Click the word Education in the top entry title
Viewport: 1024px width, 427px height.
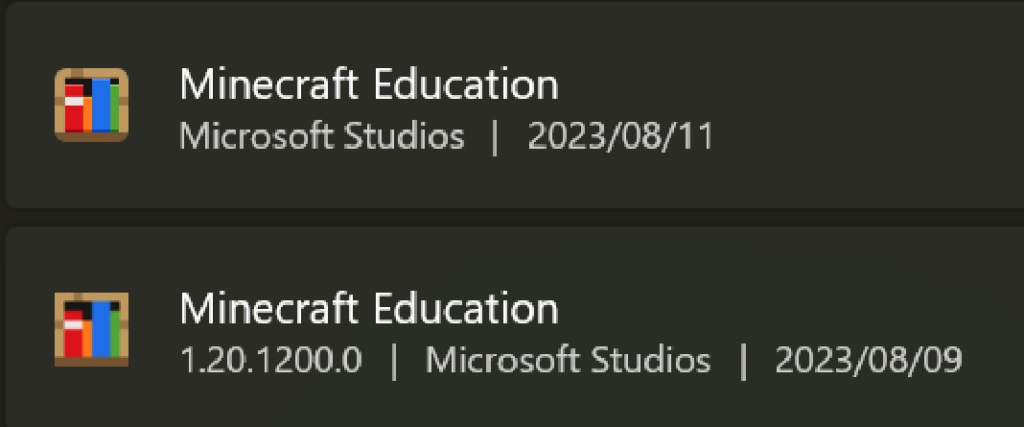pyautogui.click(x=465, y=85)
